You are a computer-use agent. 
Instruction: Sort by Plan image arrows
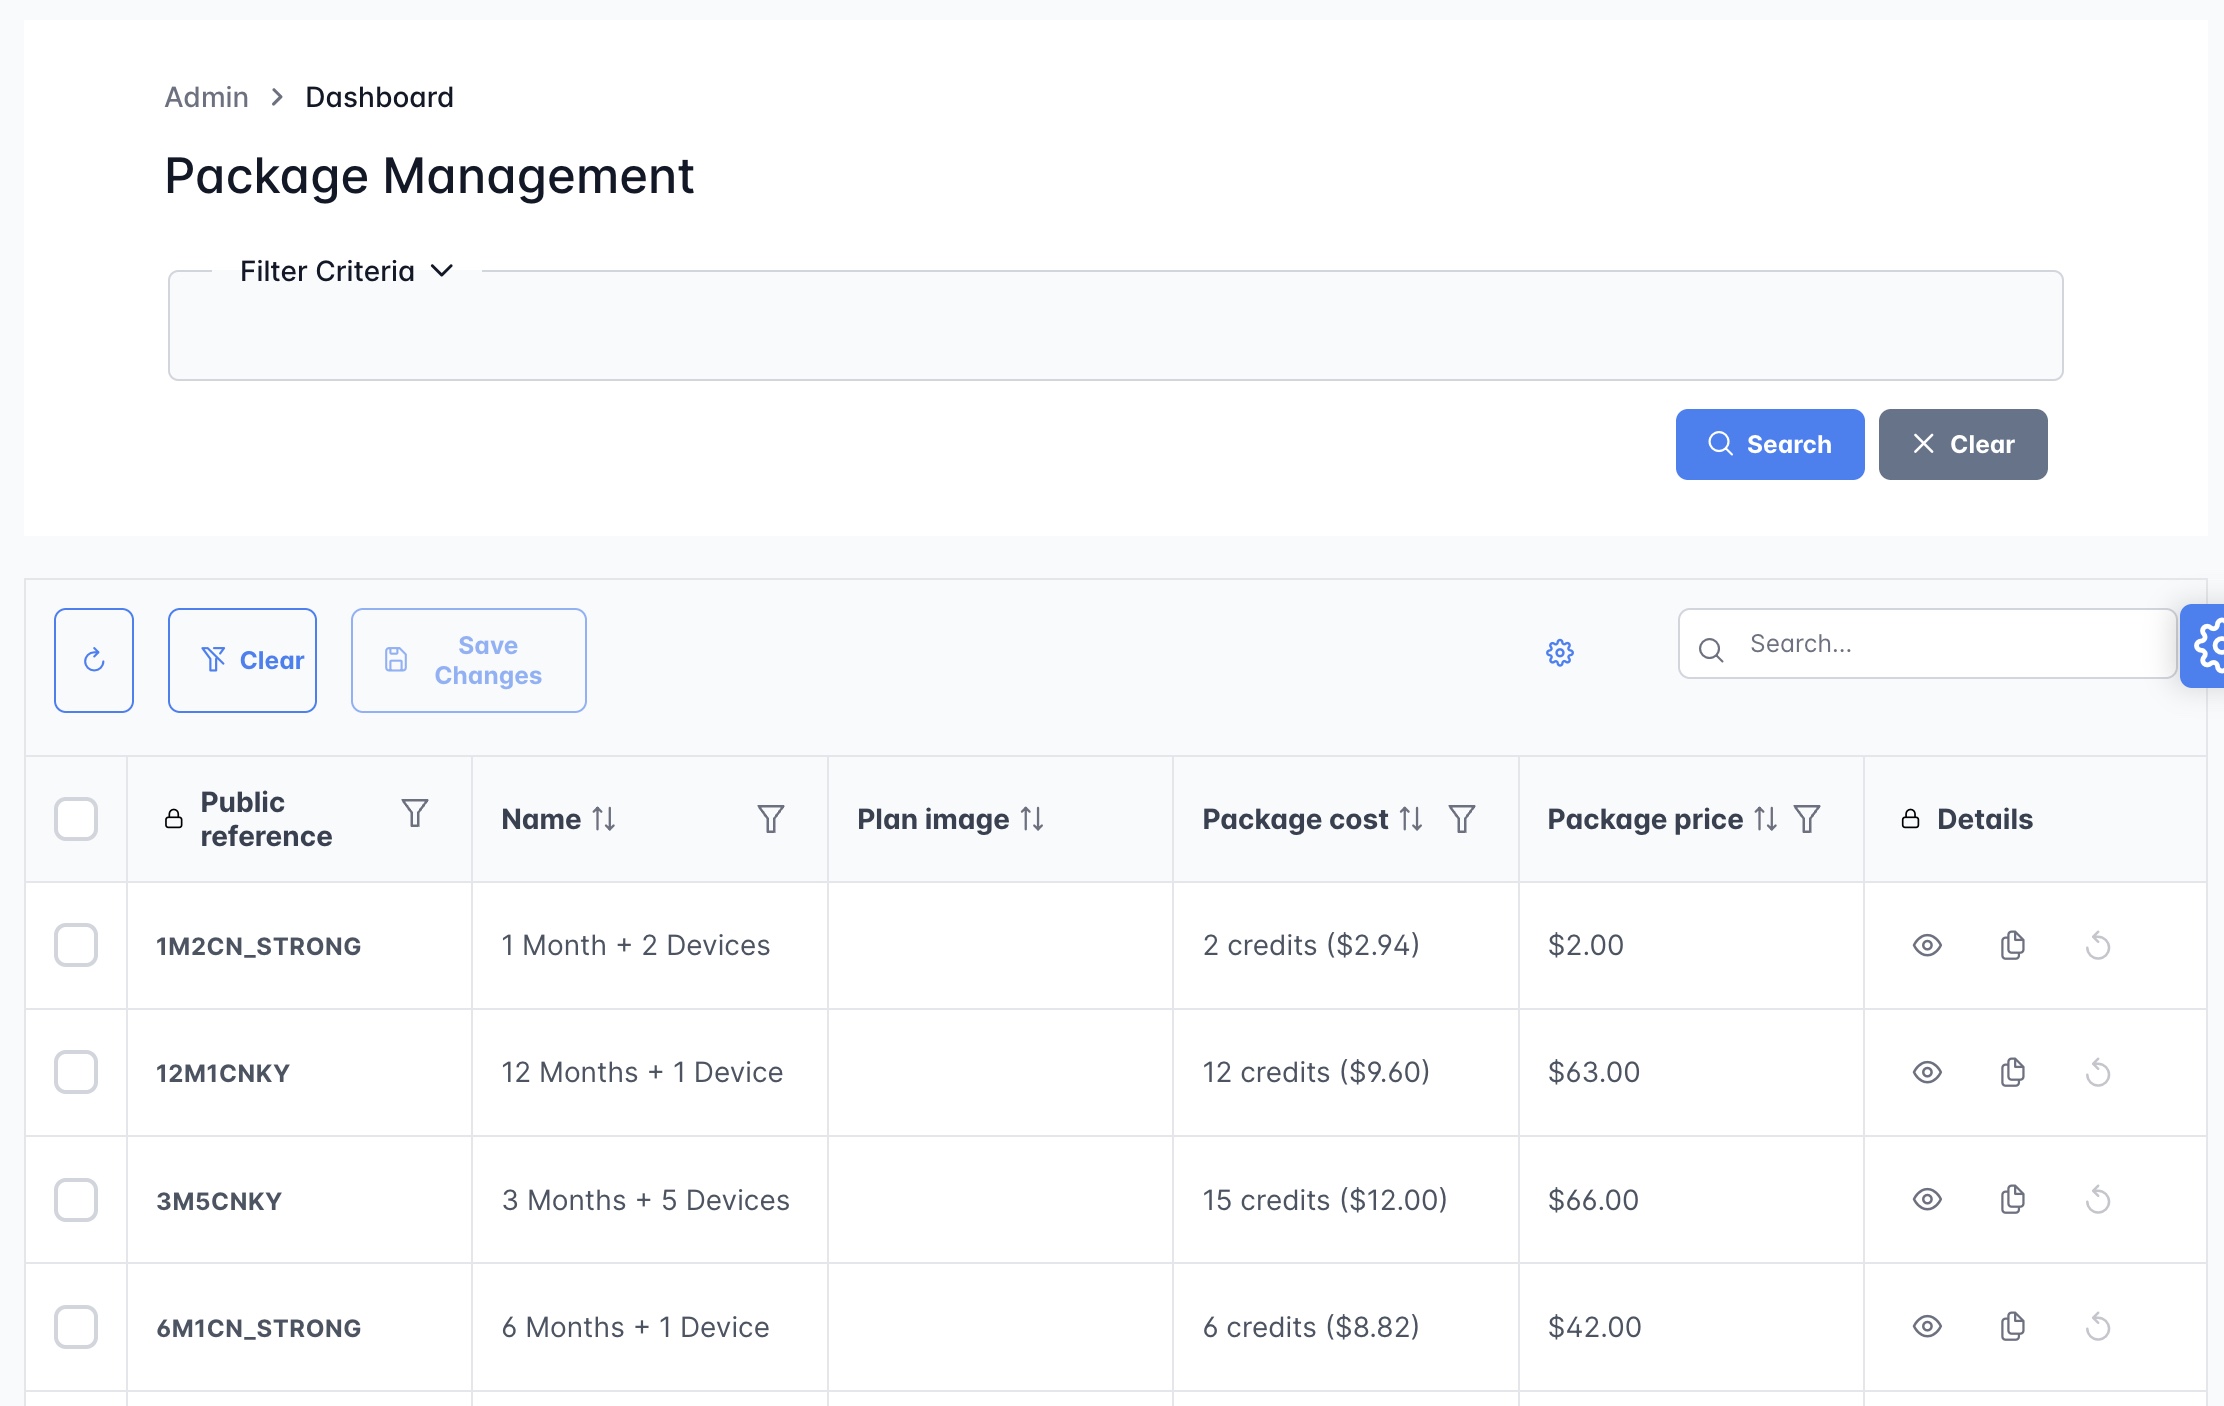(1032, 819)
